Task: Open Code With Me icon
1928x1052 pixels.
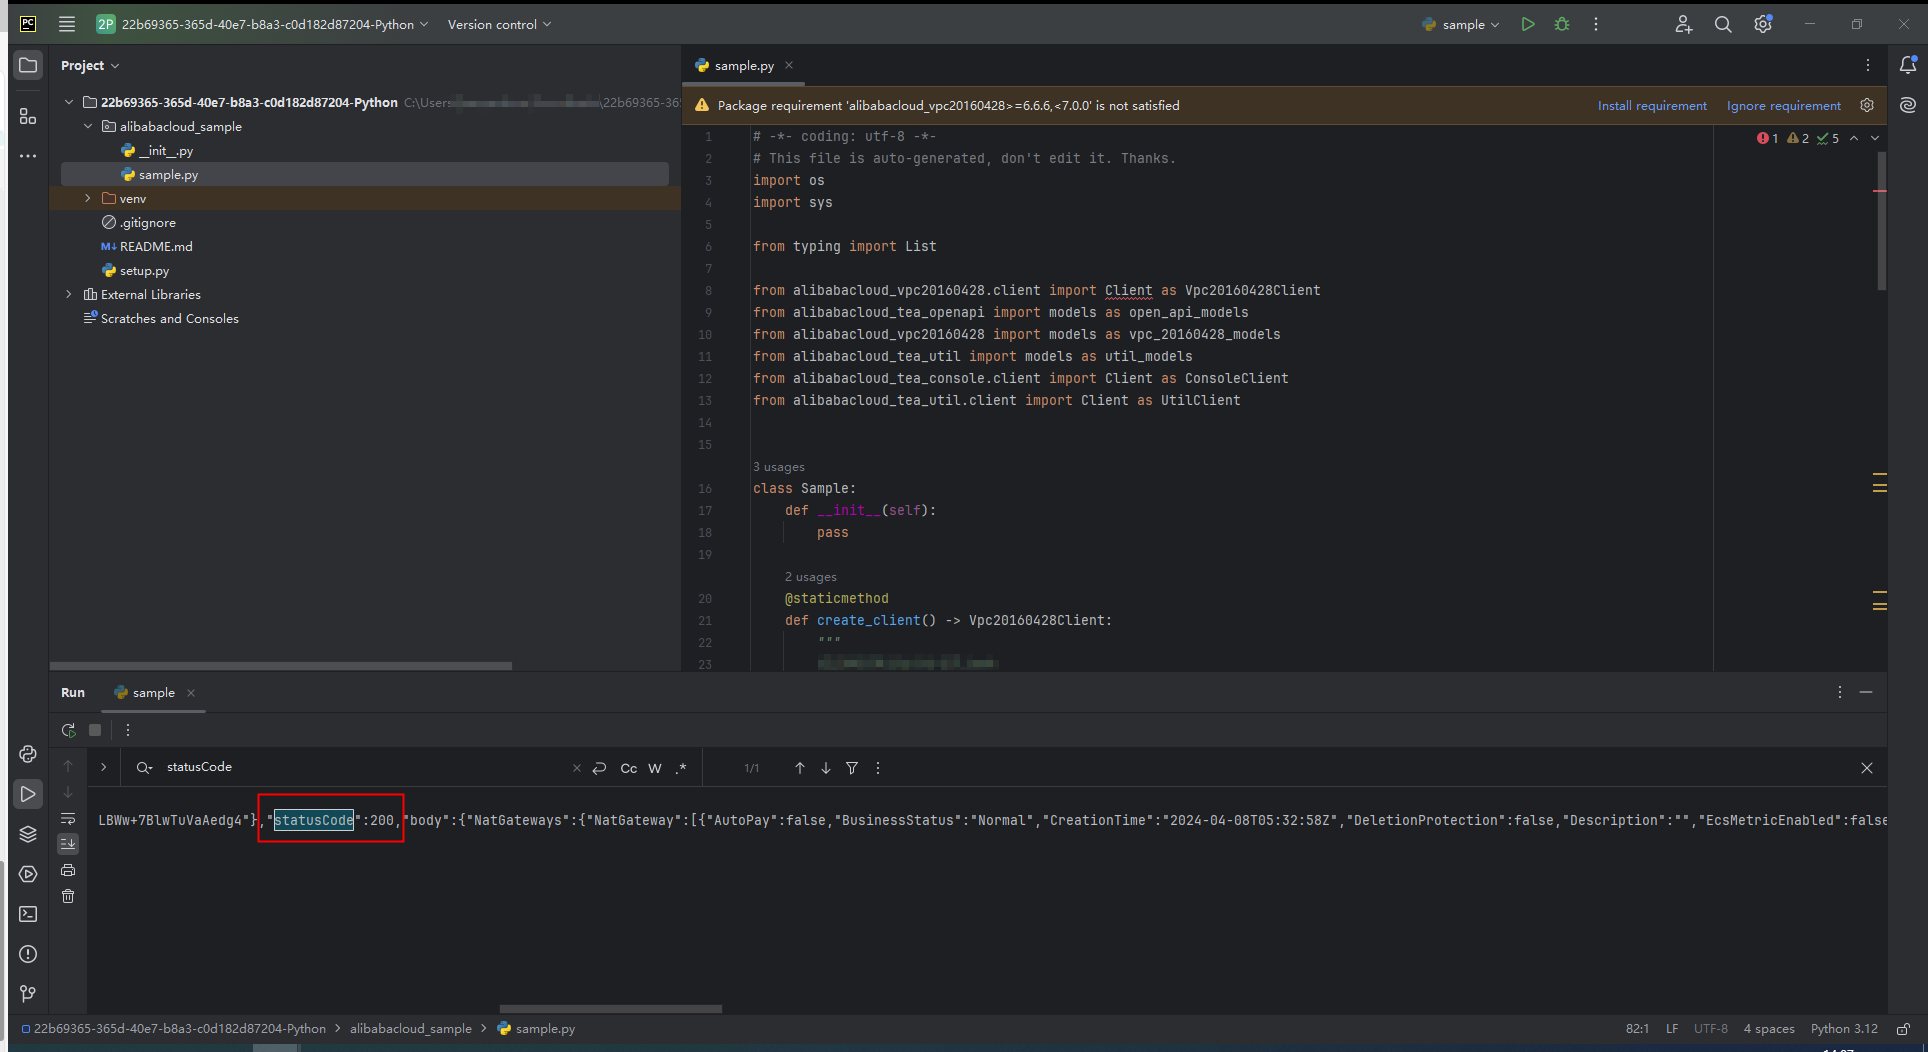Action: pos(1684,24)
